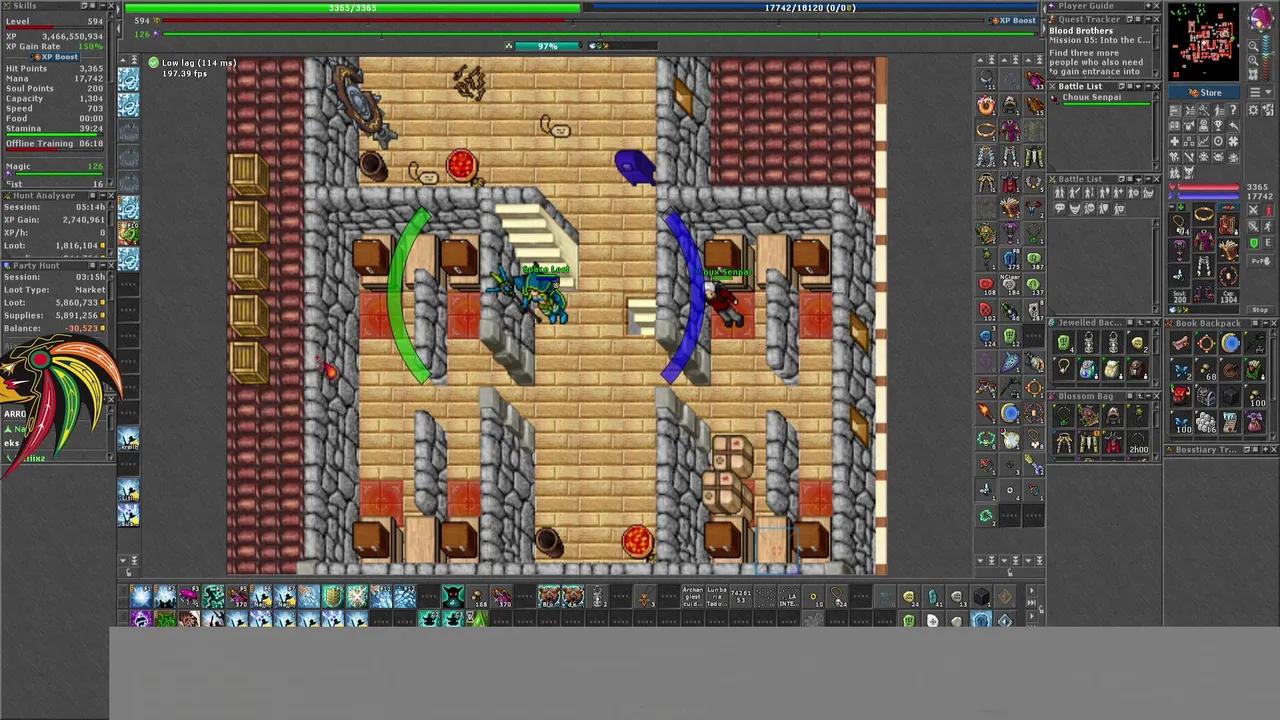
Task: Toggle the skull filter in Battle List
Action: tap(1090, 208)
